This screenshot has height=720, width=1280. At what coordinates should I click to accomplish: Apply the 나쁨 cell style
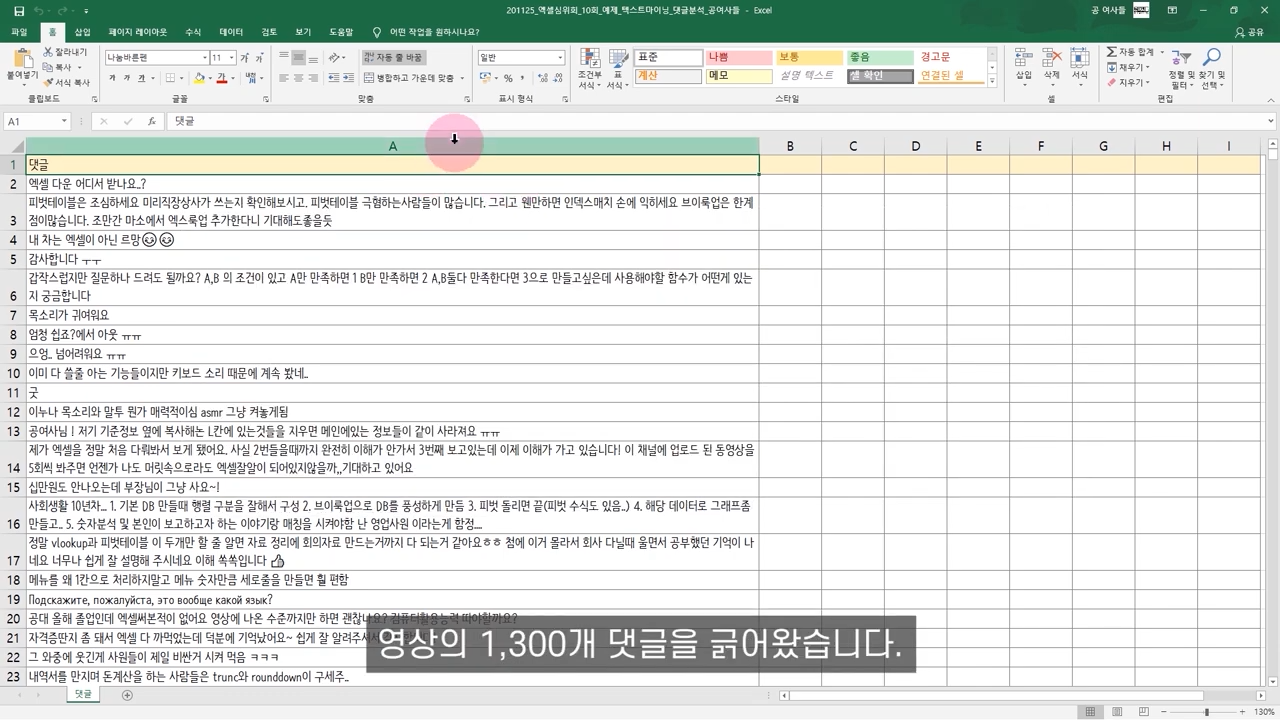(739, 58)
